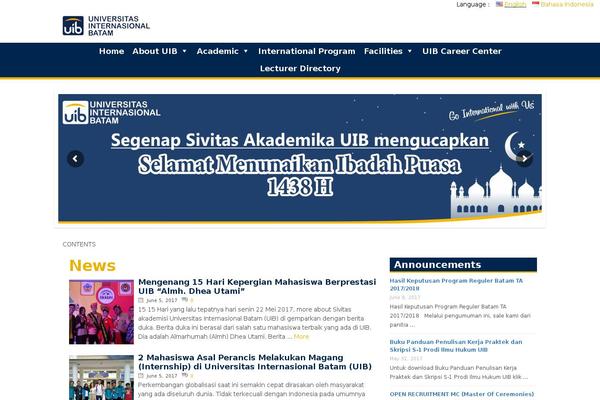Click comment icon on Dhea Utami article
Image resolution: width=600 pixels, height=400 pixels.
(185, 300)
